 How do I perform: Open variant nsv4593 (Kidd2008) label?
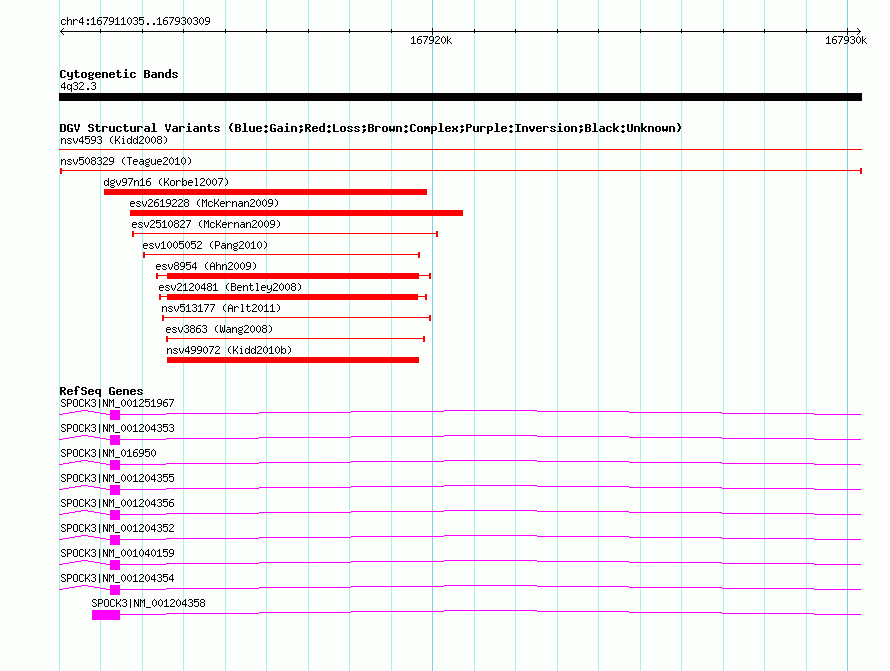pos(114,140)
